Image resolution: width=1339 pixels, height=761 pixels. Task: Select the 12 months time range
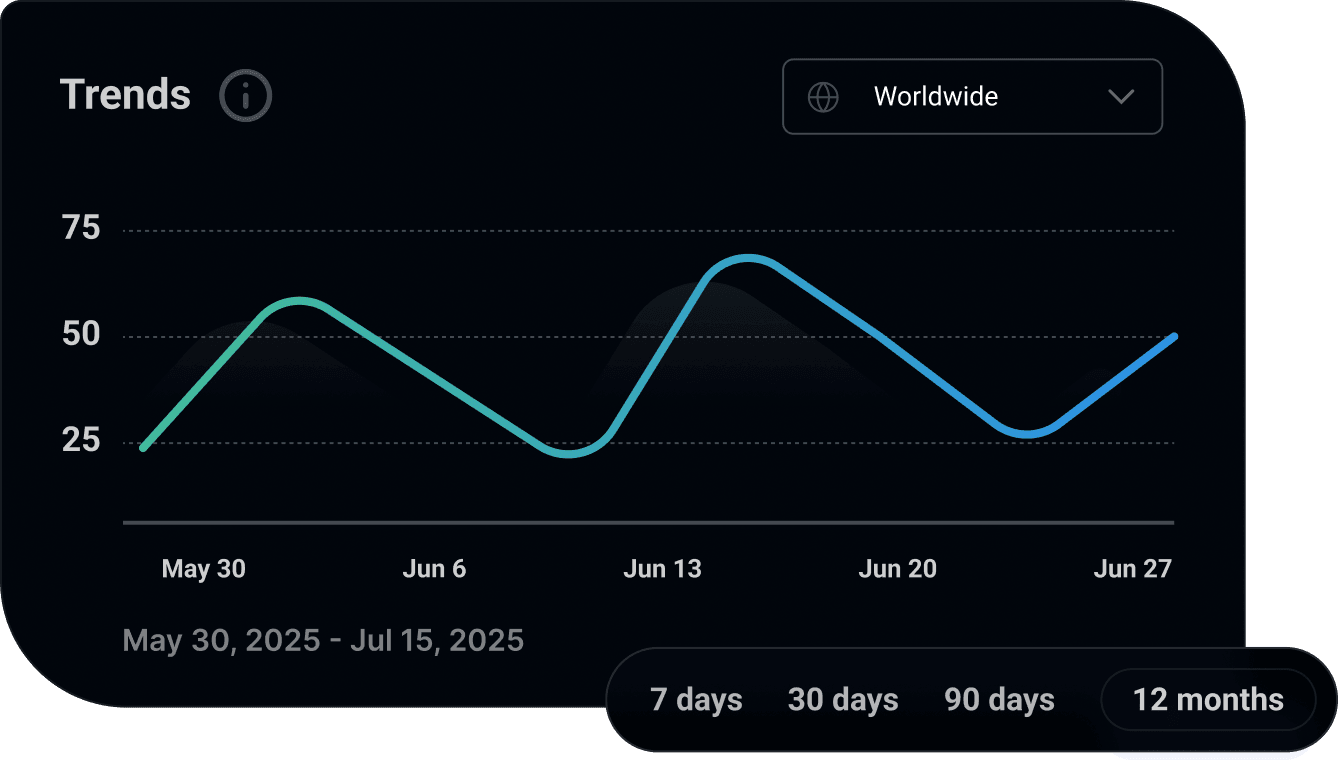point(1208,700)
